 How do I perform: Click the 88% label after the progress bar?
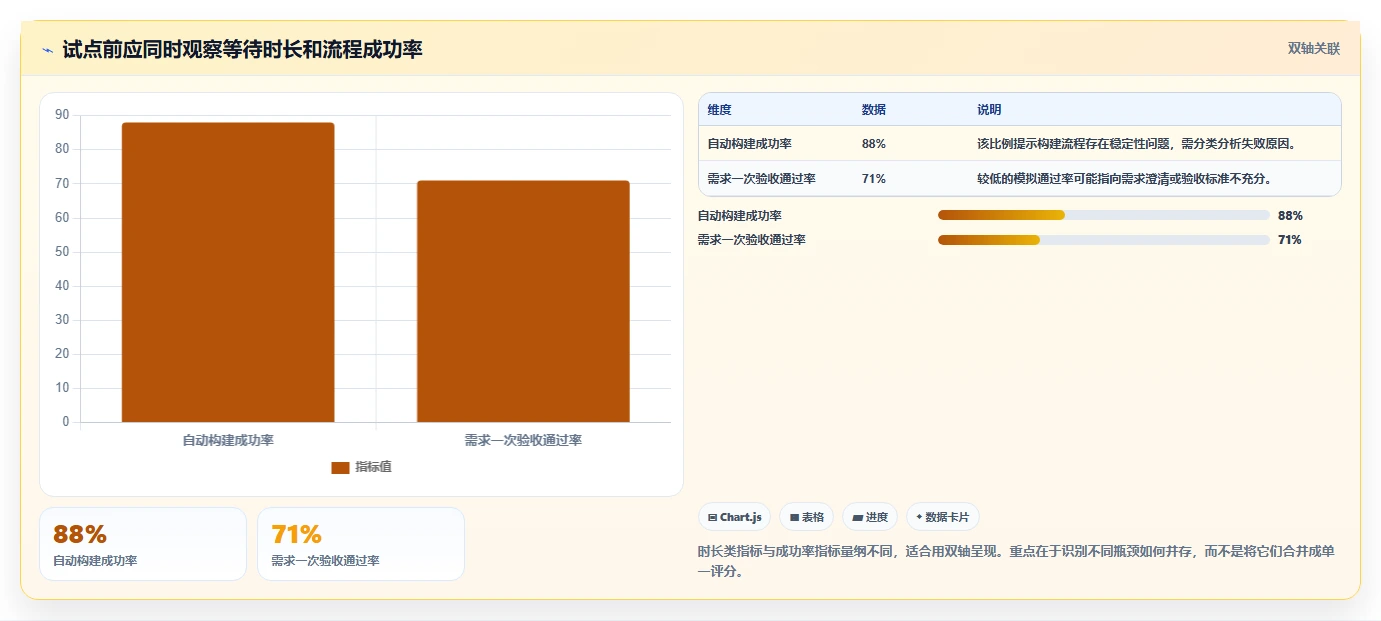1290,215
